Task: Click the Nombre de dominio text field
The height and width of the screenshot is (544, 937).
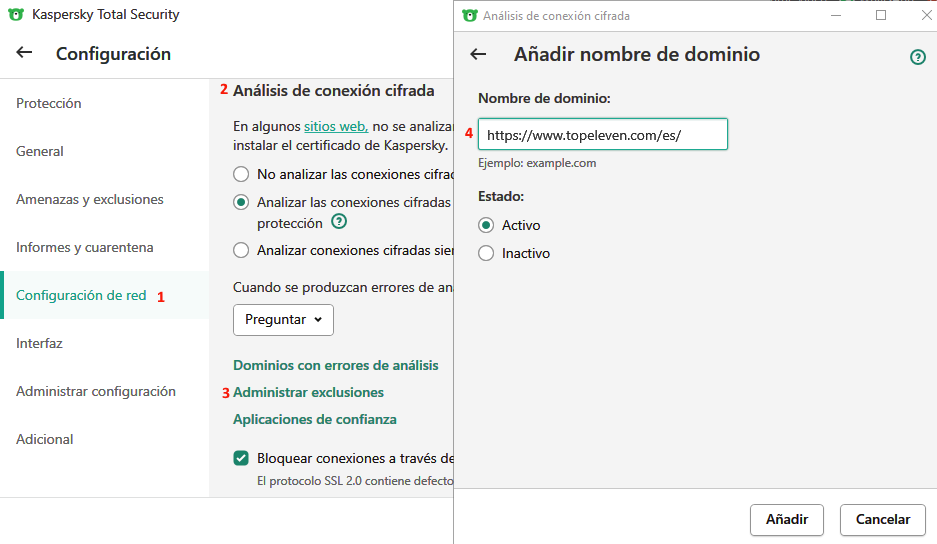Action: pos(603,135)
